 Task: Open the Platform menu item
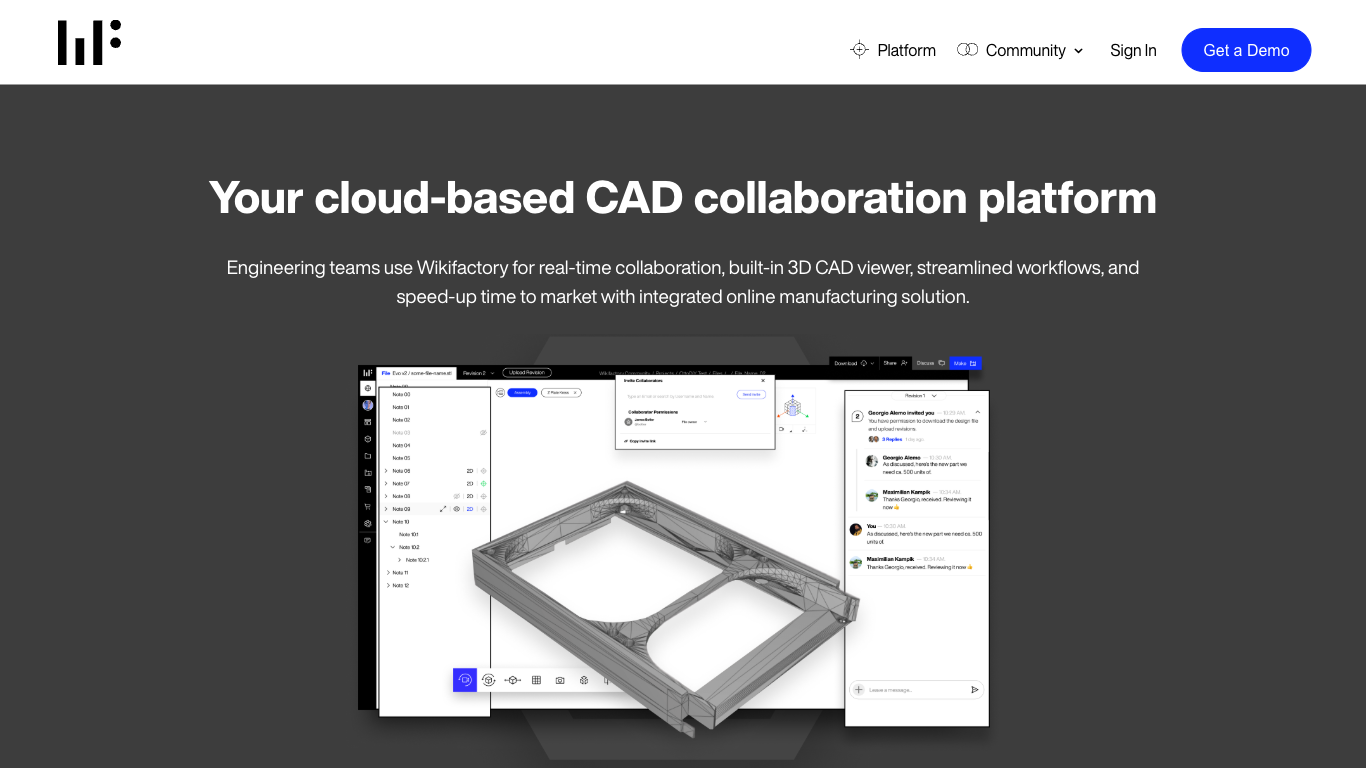pos(893,50)
